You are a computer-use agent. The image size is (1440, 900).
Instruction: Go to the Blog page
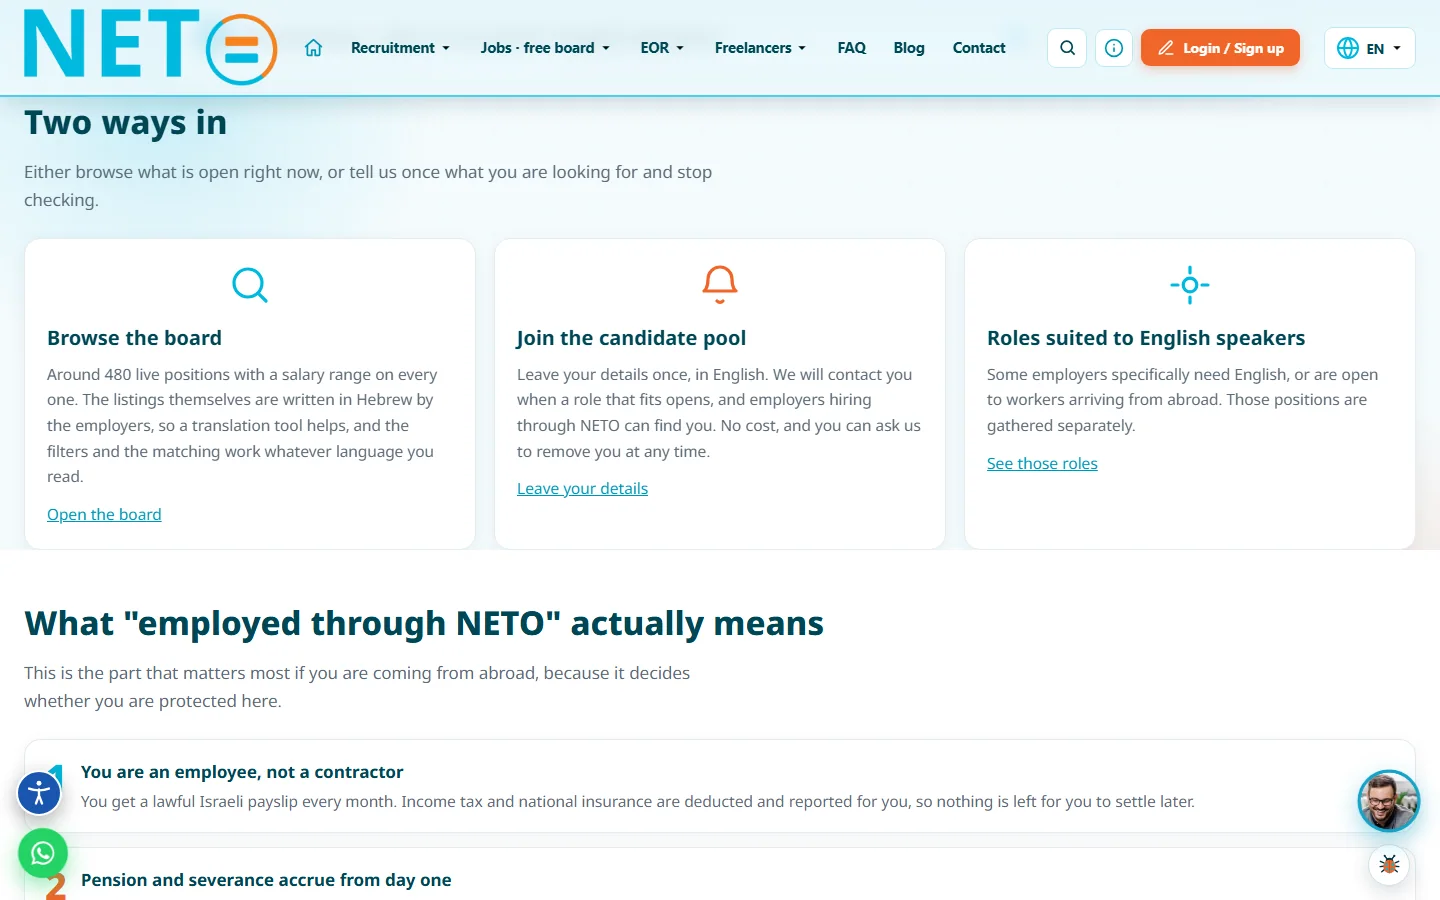pyautogui.click(x=909, y=48)
